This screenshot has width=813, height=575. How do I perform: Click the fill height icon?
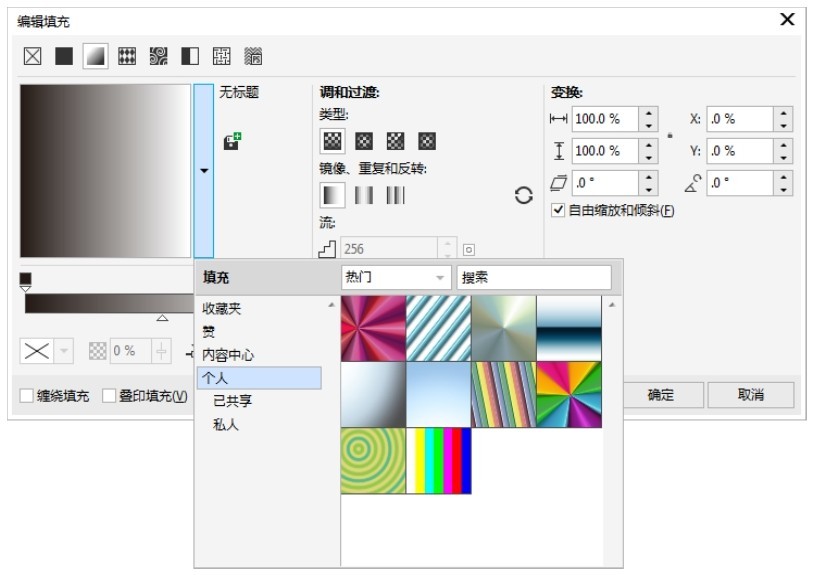coord(559,151)
